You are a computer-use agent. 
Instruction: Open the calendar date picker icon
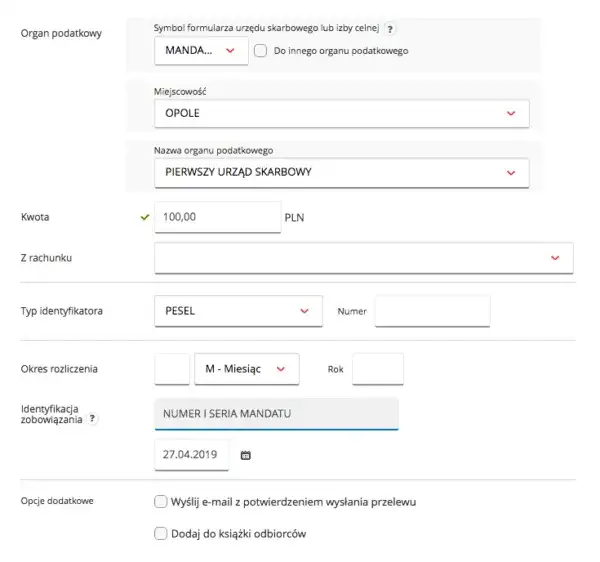(246, 455)
